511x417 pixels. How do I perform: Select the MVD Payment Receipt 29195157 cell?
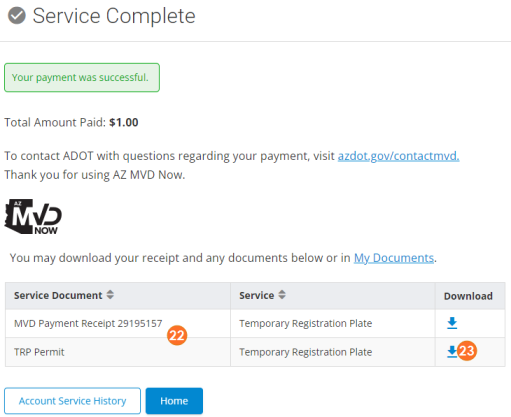point(88,323)
